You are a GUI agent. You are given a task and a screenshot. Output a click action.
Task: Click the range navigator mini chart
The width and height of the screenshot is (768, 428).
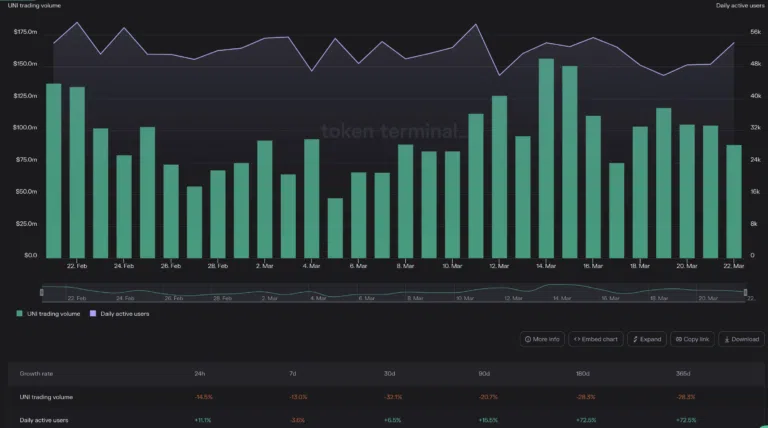[393, 292]
